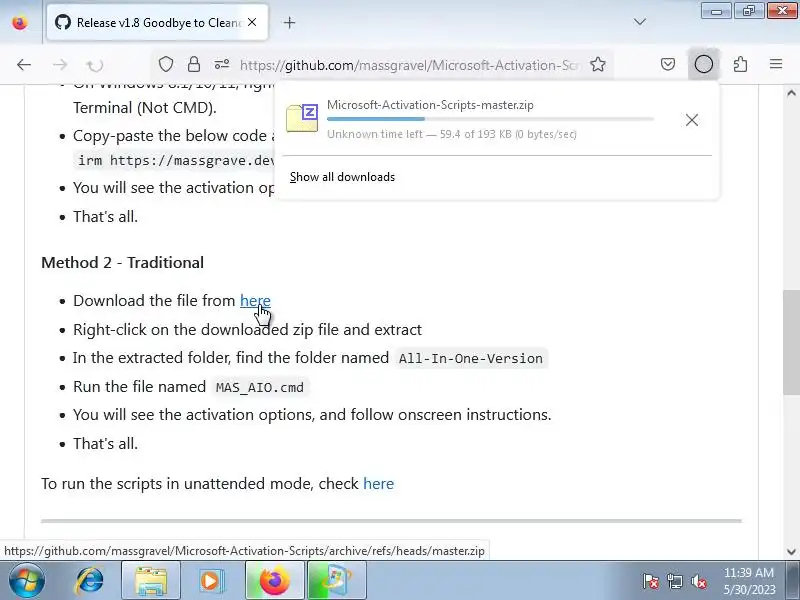Image resolution: width=800 pixels, height=600 pixels.
Task: Open Windows Media Player from taskbar
Action: click(x=212, y=580)
